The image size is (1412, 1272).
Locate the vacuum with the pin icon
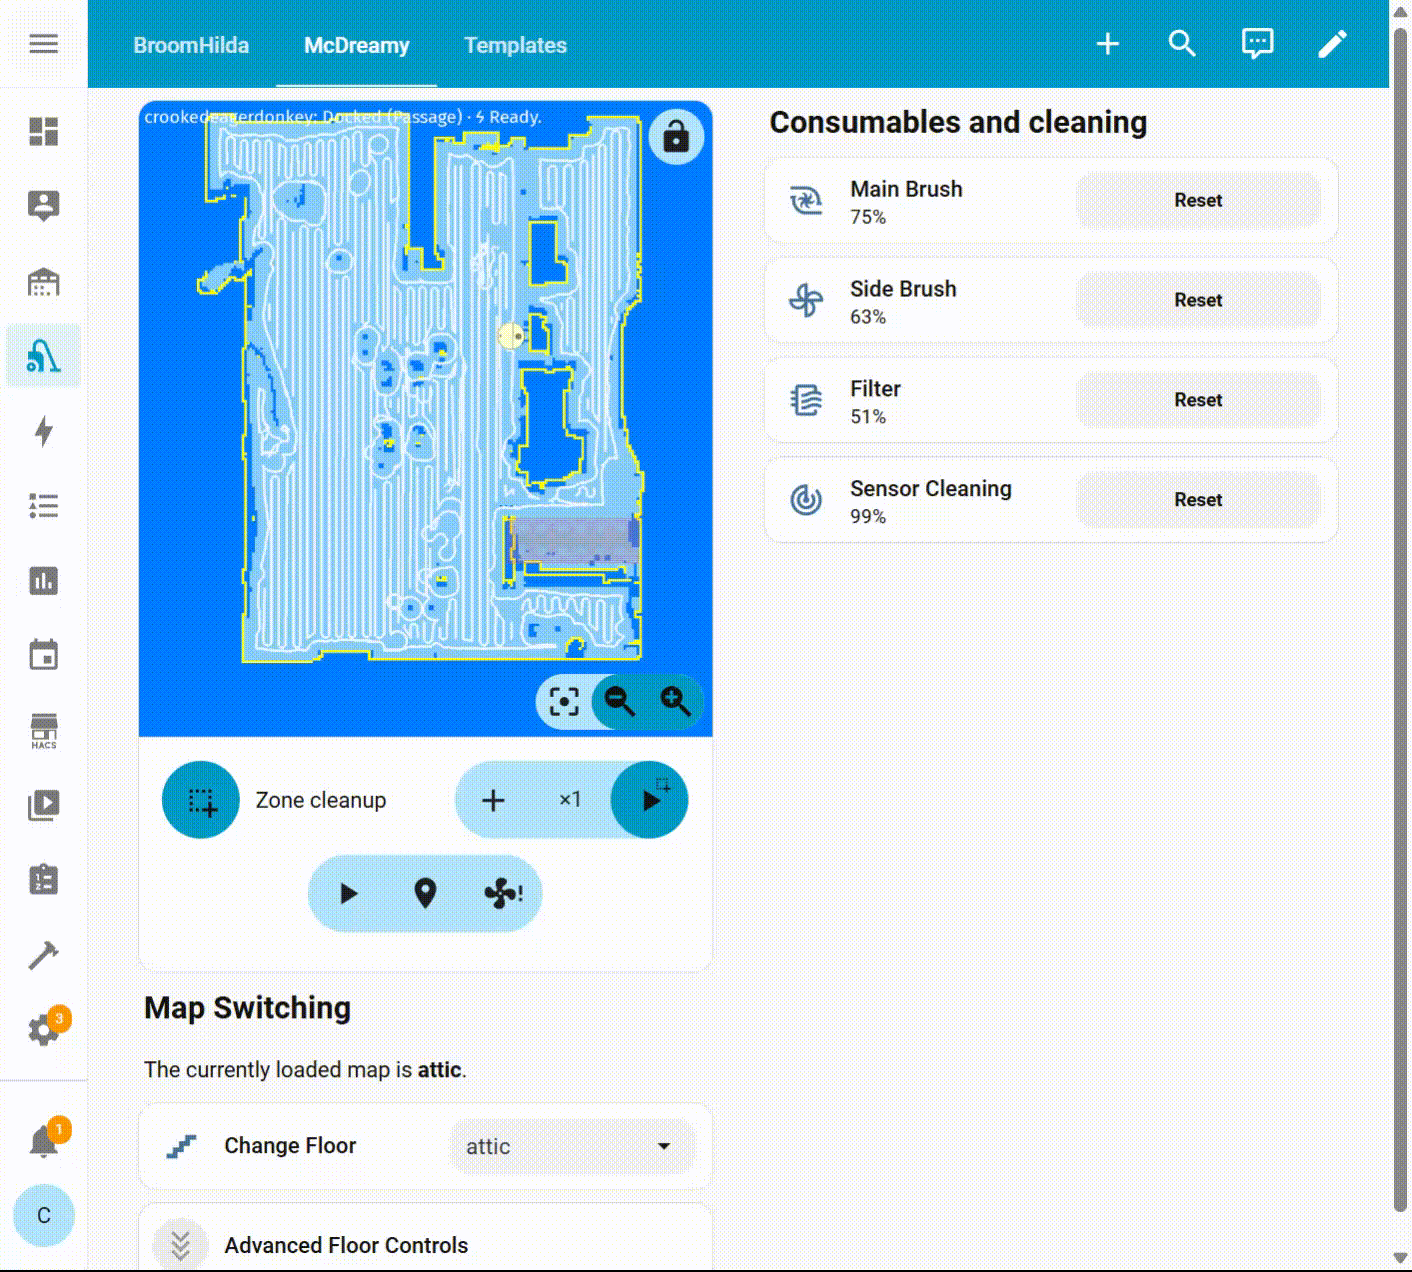[x=425, y=894]
